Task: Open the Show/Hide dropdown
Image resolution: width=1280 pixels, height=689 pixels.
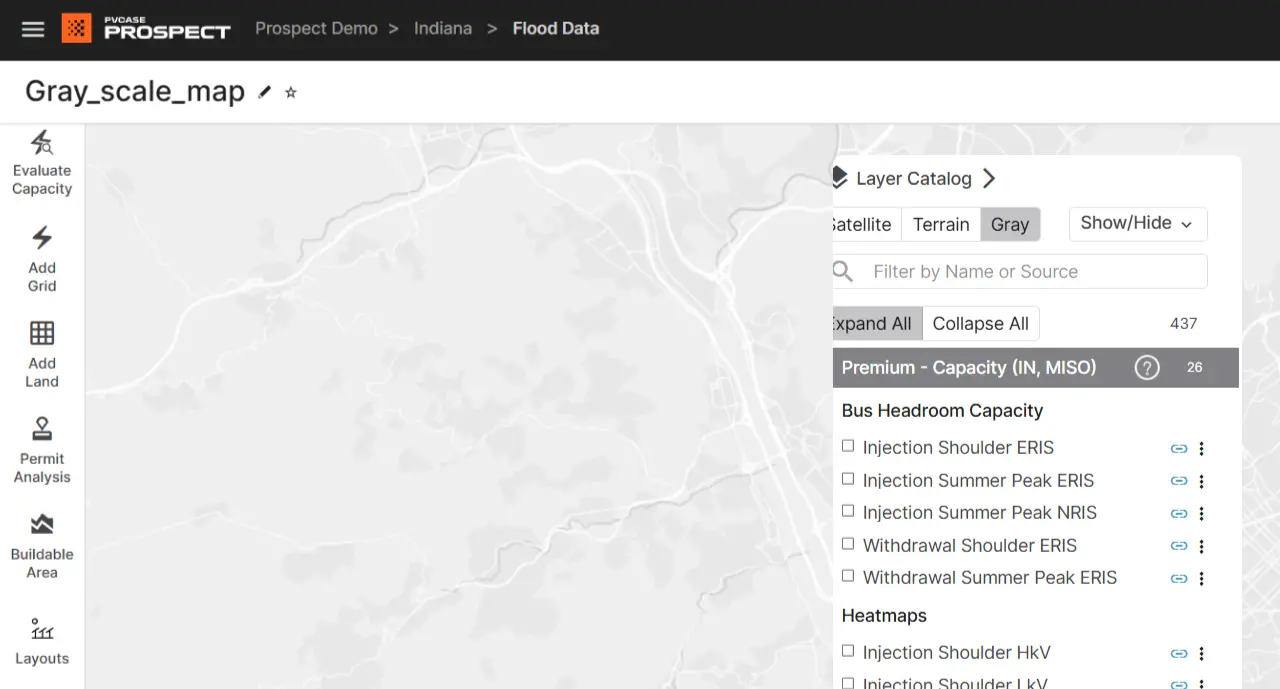Action: click(x=1137, y=224)
